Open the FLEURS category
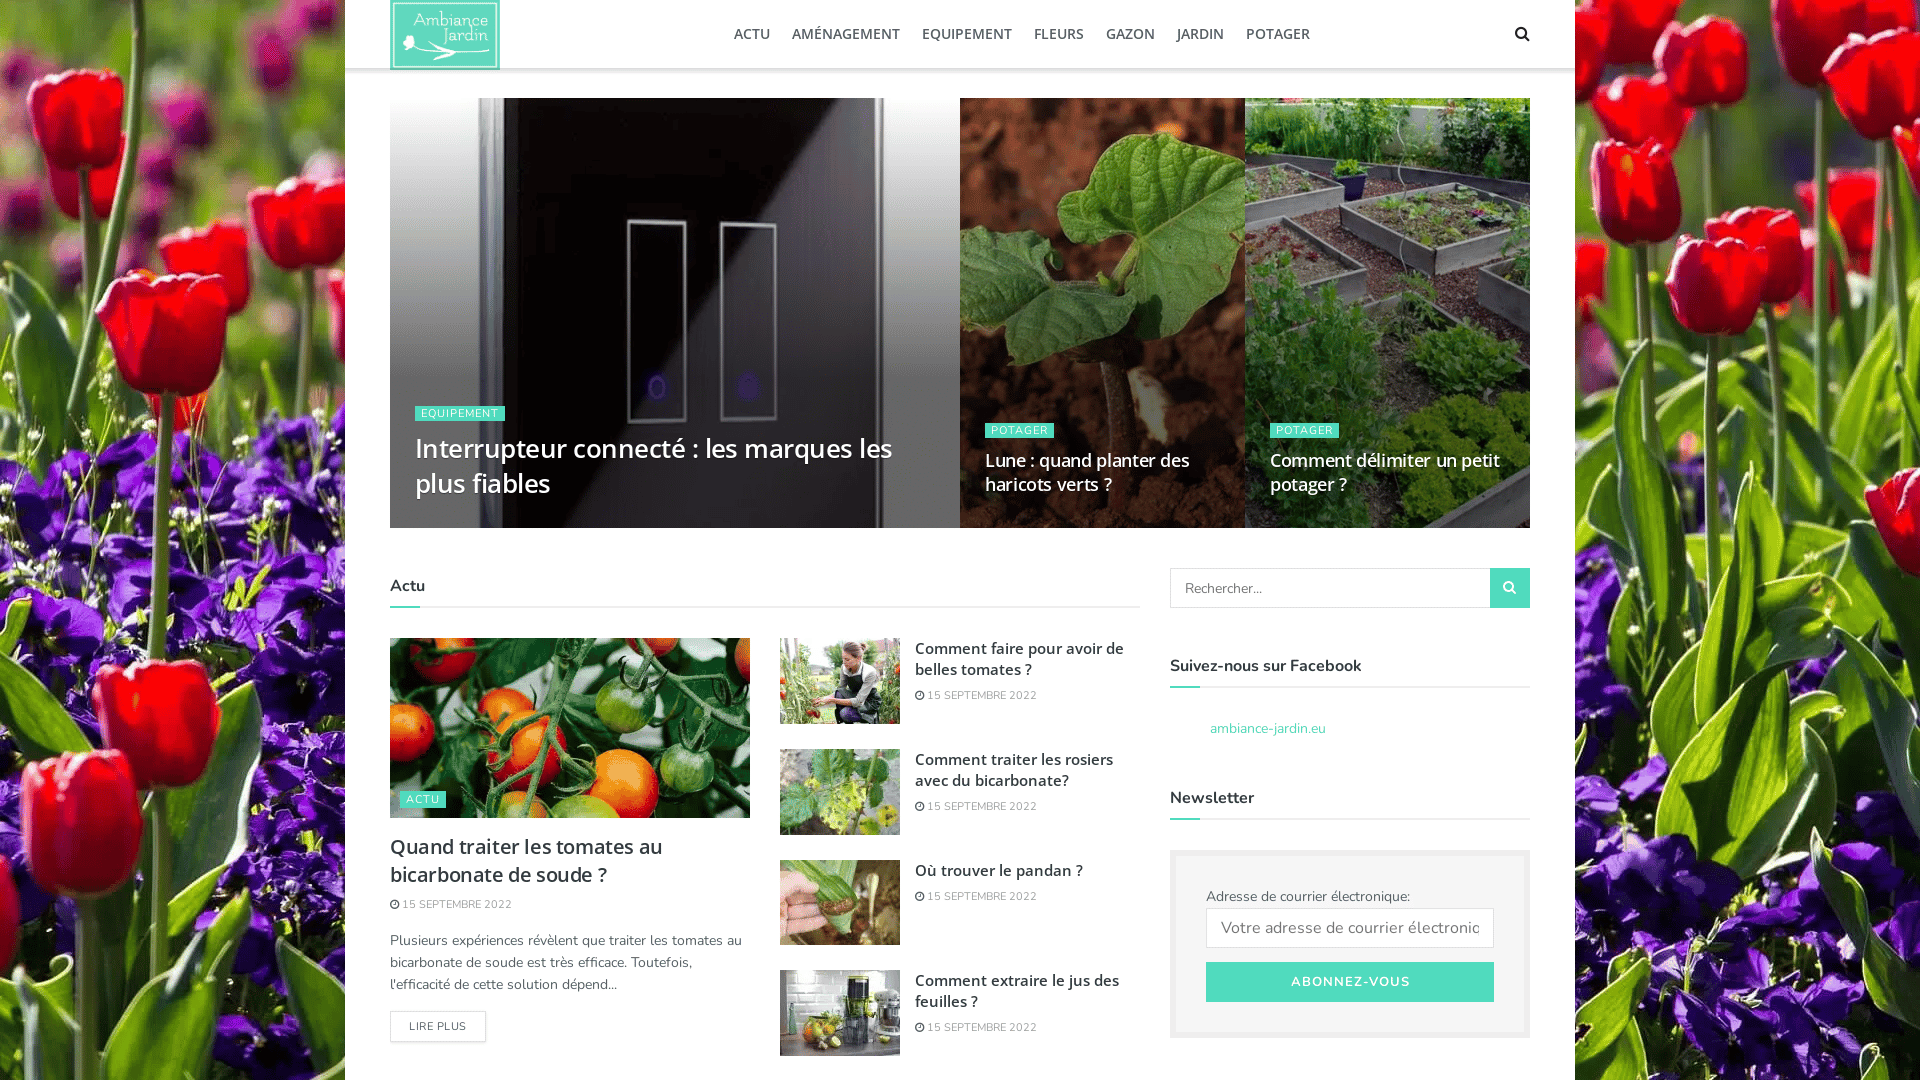This screenshot has width=1920, height=1080. pos(1059,34)
